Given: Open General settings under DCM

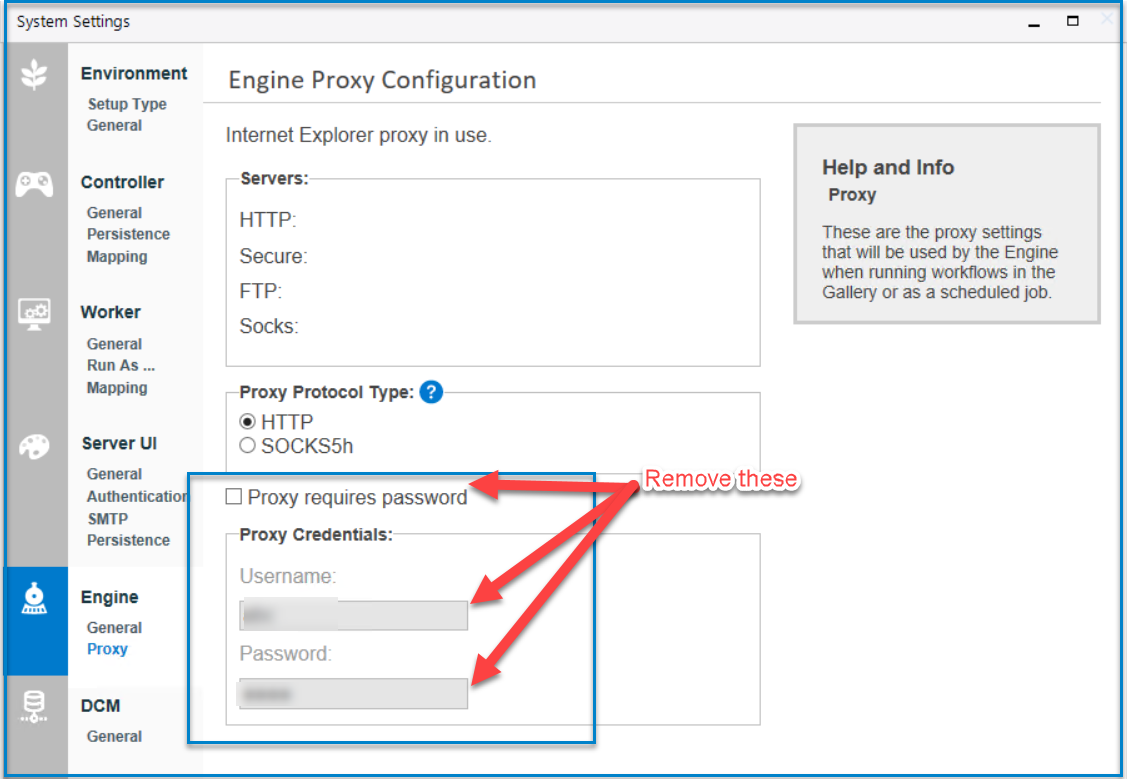Looking at the screenshot, I should [x=113, y=735].
